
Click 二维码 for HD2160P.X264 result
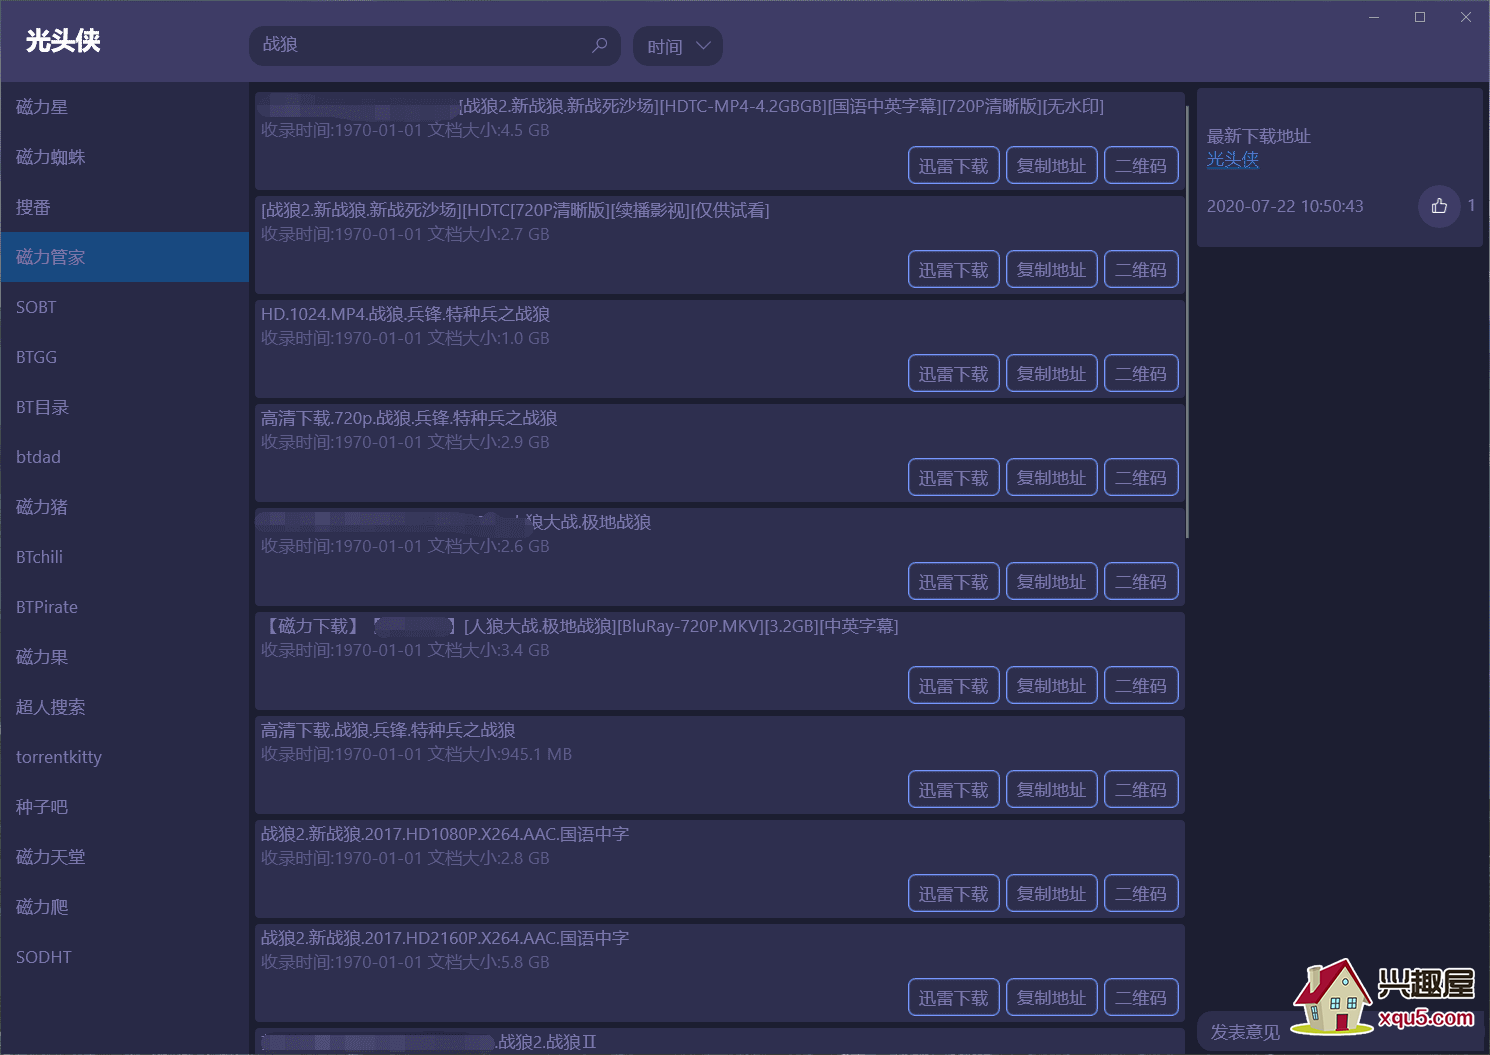(x=1141, y=998)
